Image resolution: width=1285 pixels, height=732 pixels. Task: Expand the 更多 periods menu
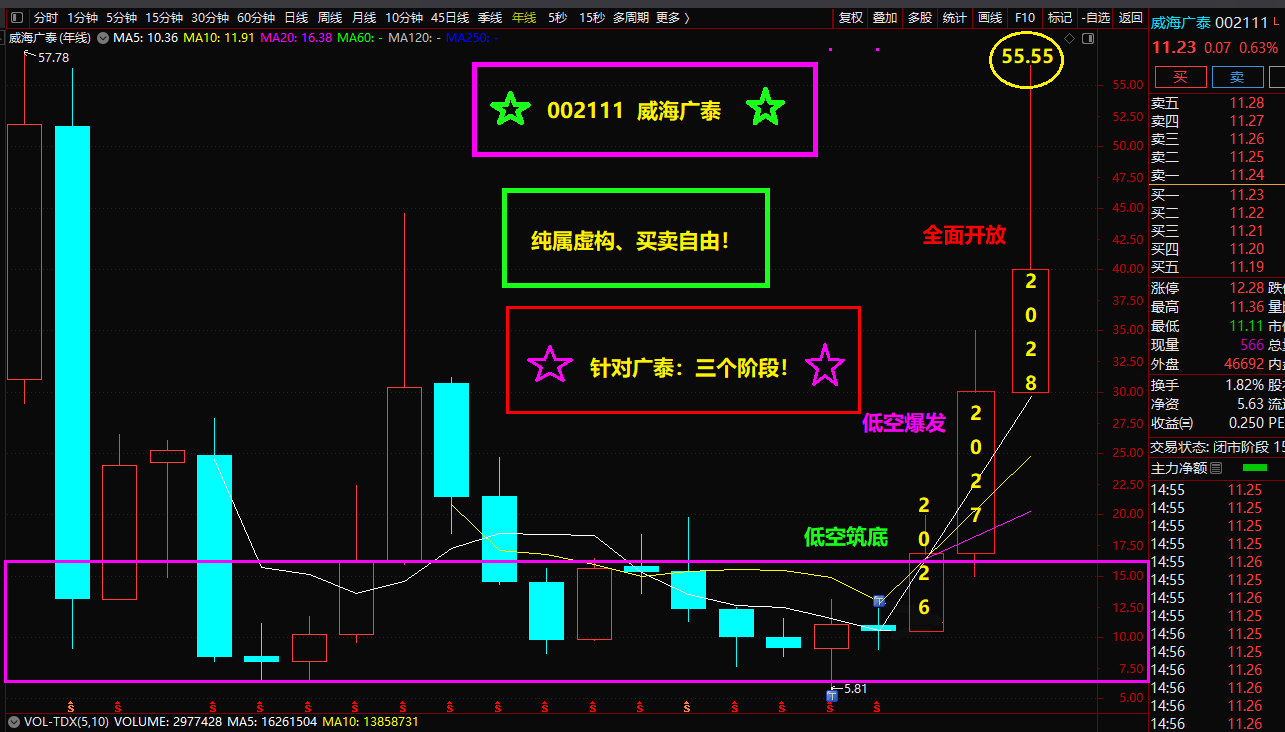pos(673,18)
